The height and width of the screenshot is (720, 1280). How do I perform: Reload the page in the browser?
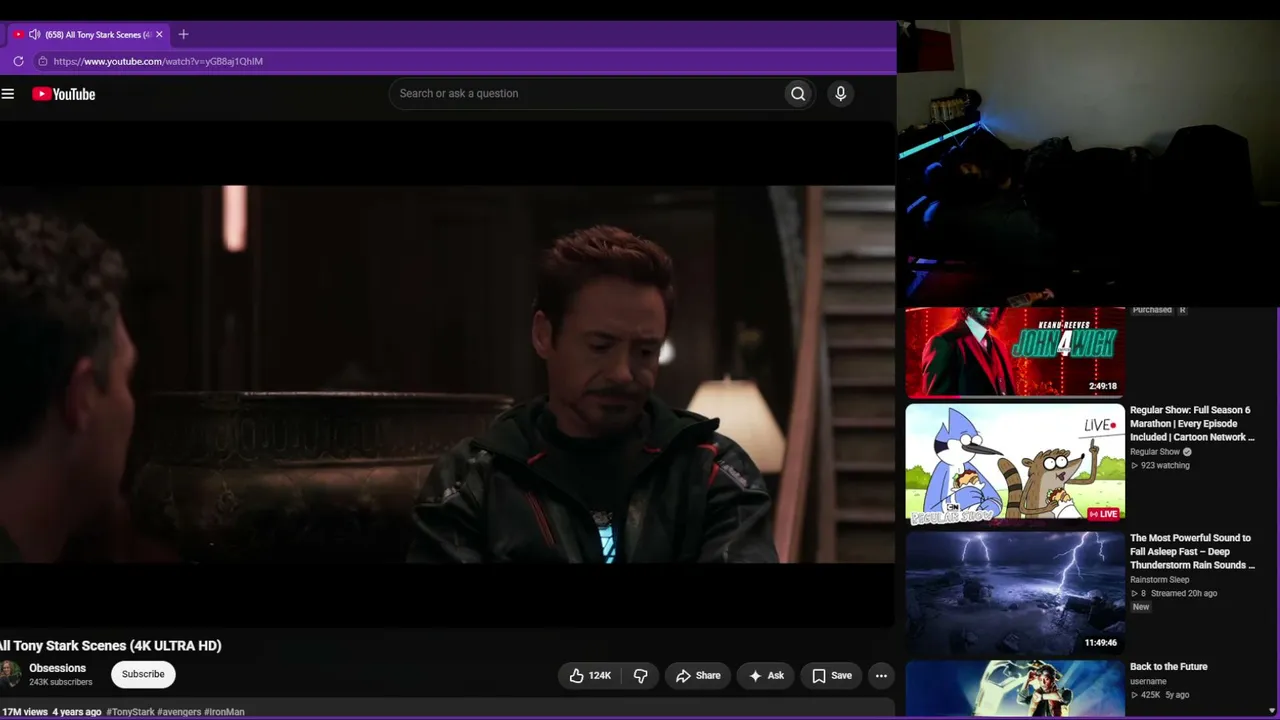[18, 61]
